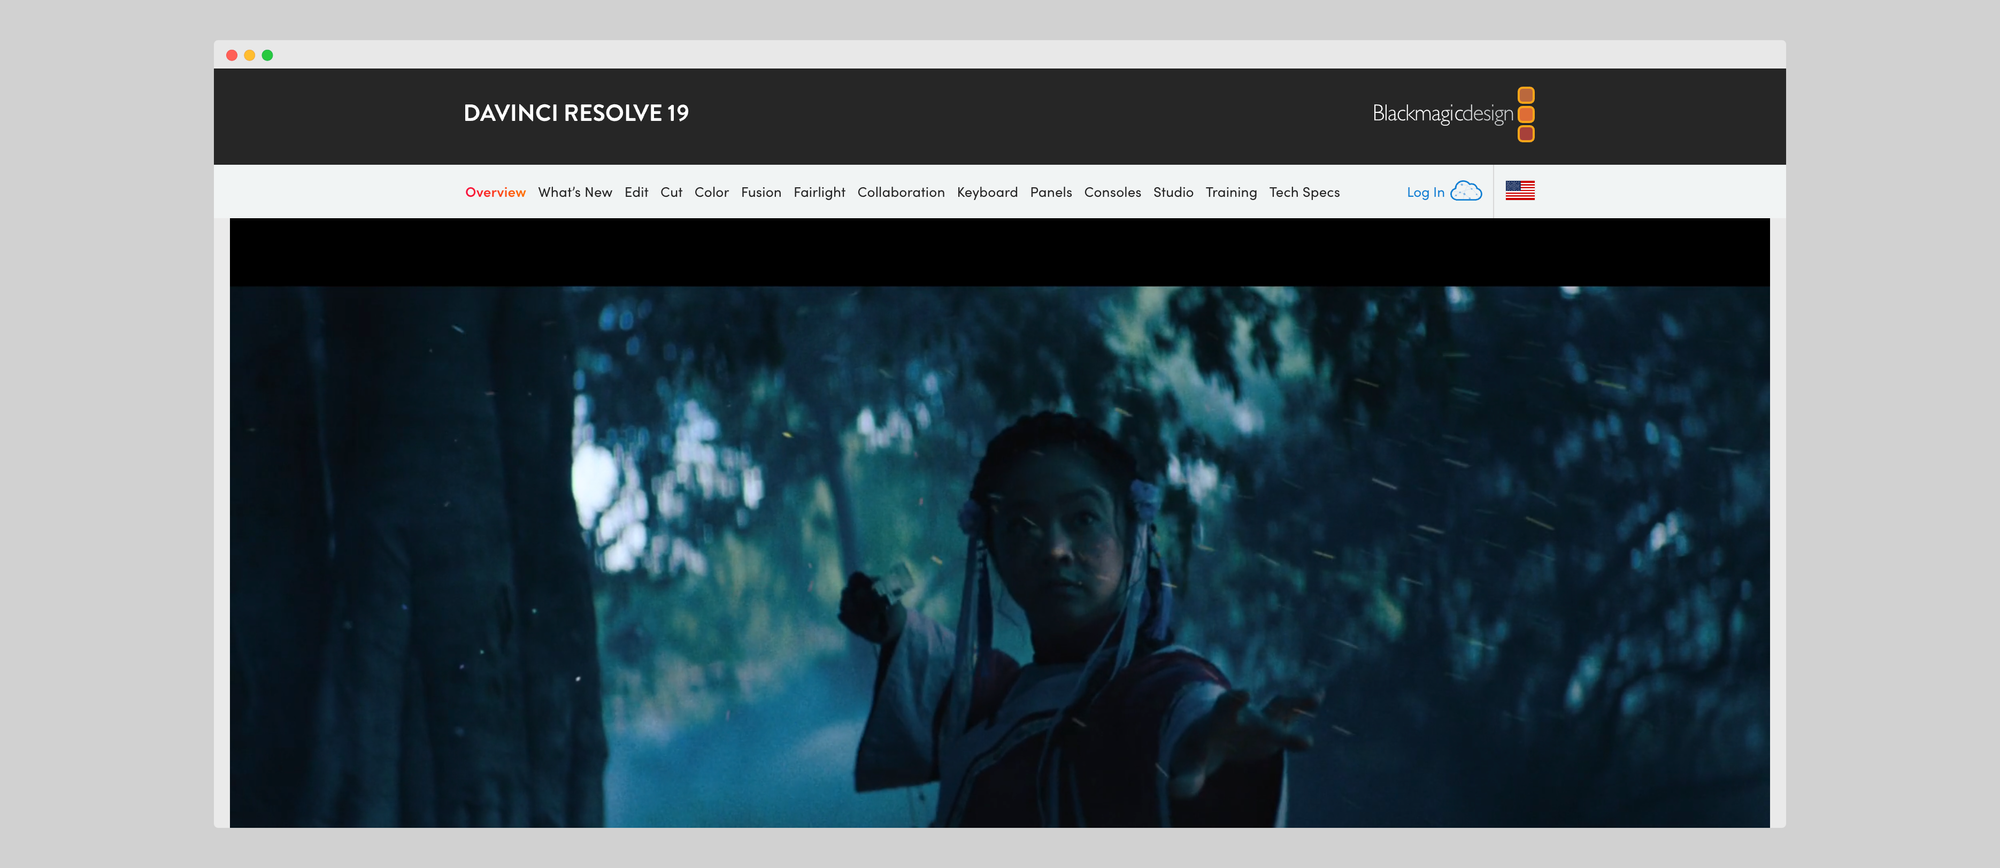
Task: Open the Fusion page
Action: 761,192
